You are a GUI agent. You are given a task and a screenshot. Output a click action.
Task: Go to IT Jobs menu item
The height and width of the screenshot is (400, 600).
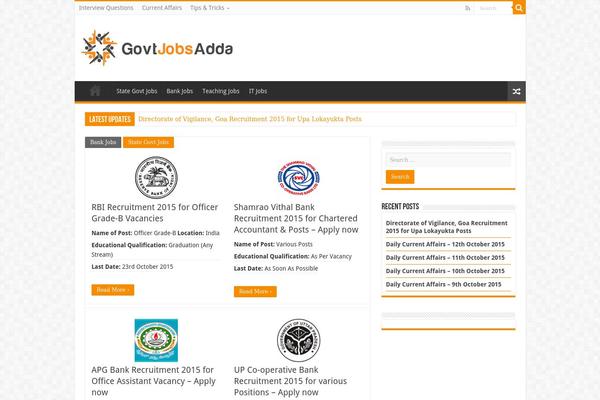point(258,91)
